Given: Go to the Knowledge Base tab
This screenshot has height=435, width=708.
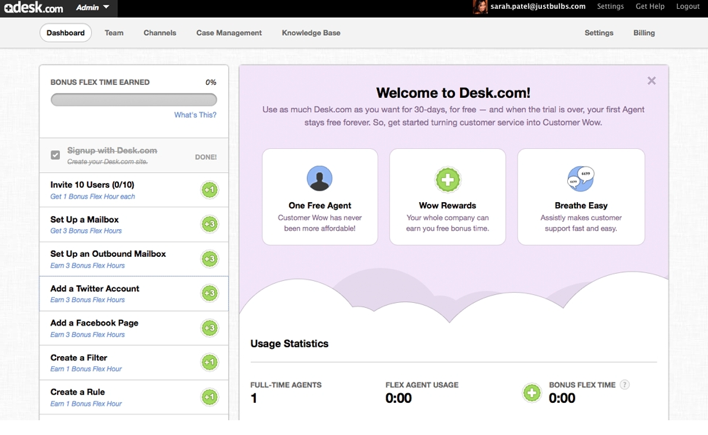Looking at the screenshot, I should (311, 33).
